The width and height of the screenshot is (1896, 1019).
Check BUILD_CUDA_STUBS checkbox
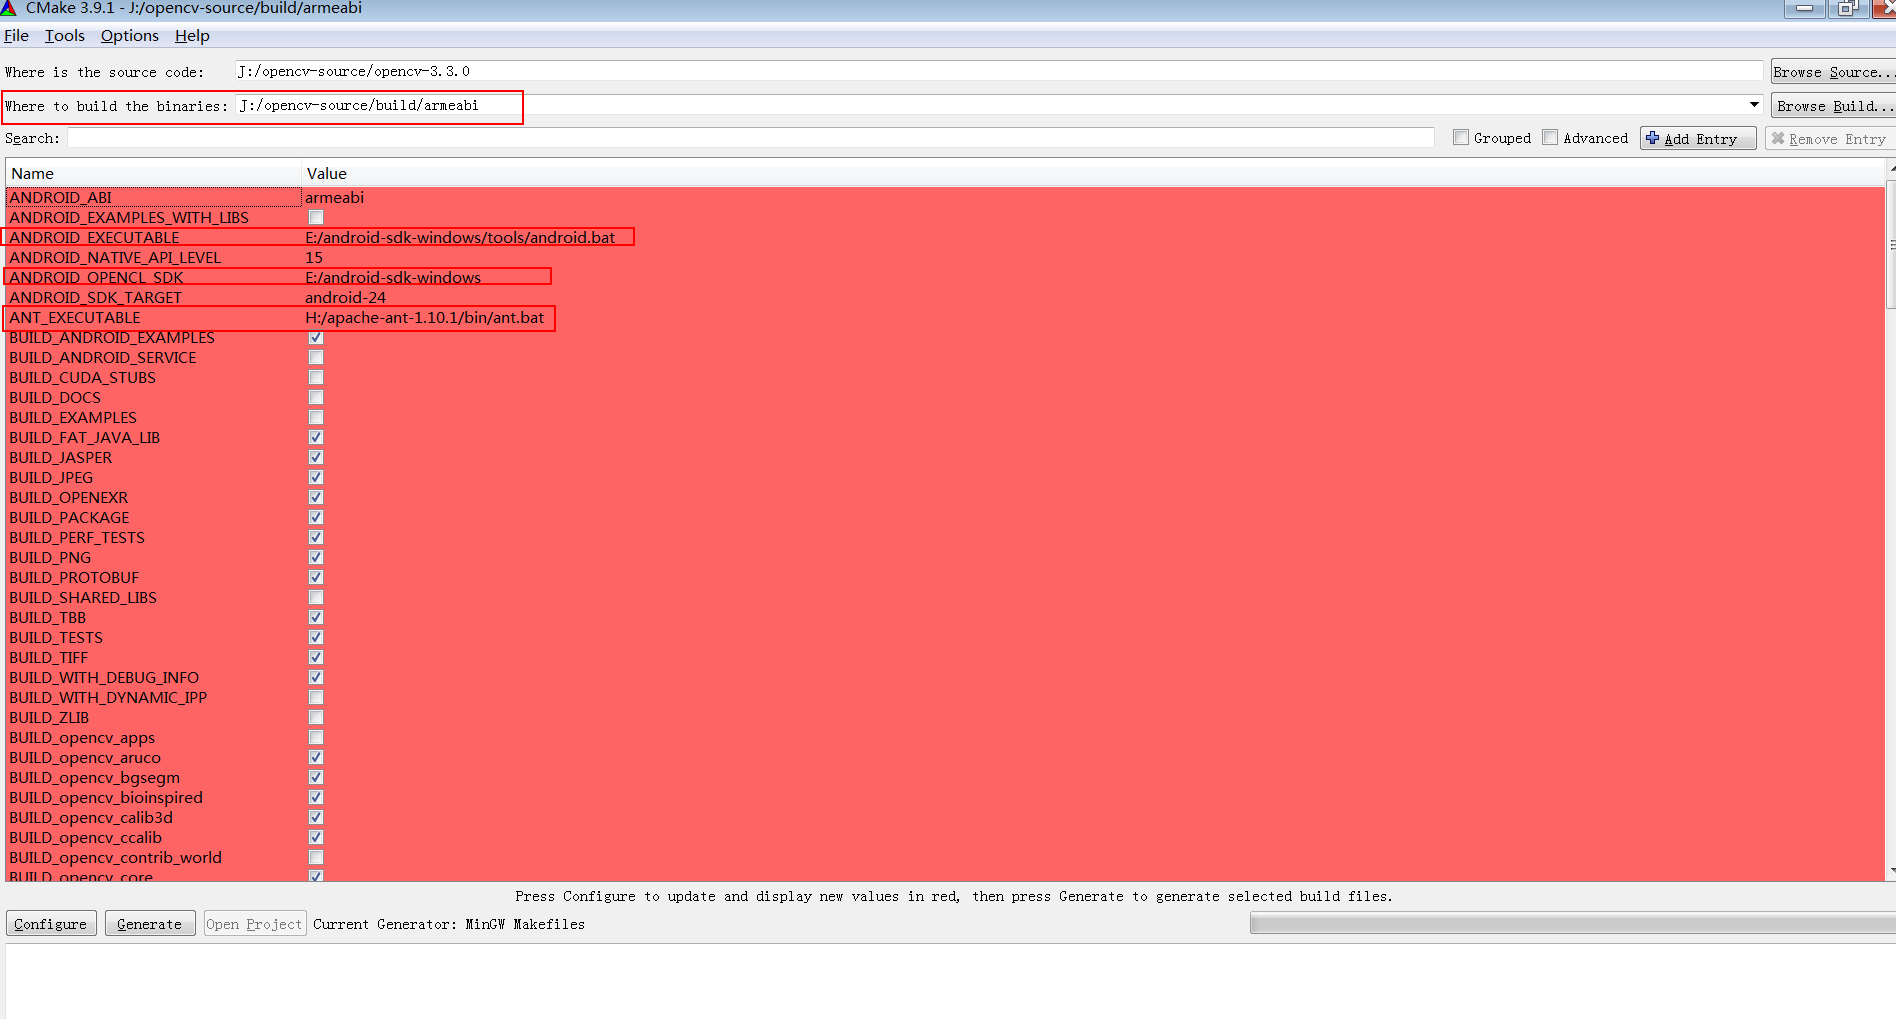click(x=316, y=378)
